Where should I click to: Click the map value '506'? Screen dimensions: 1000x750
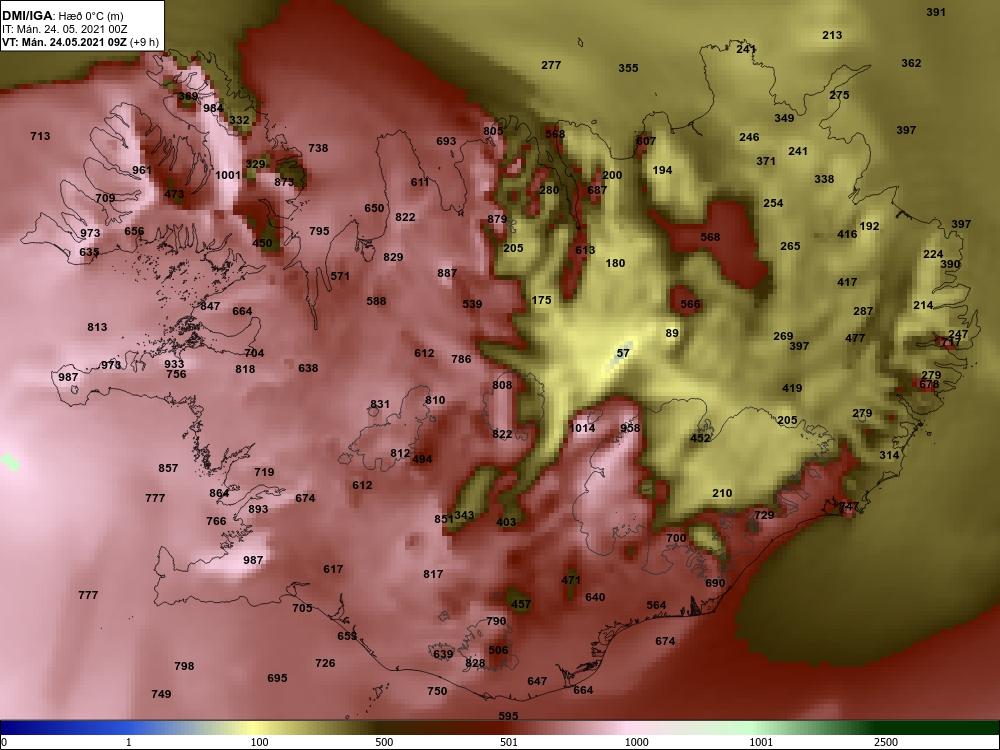click(x=499, y=650)
